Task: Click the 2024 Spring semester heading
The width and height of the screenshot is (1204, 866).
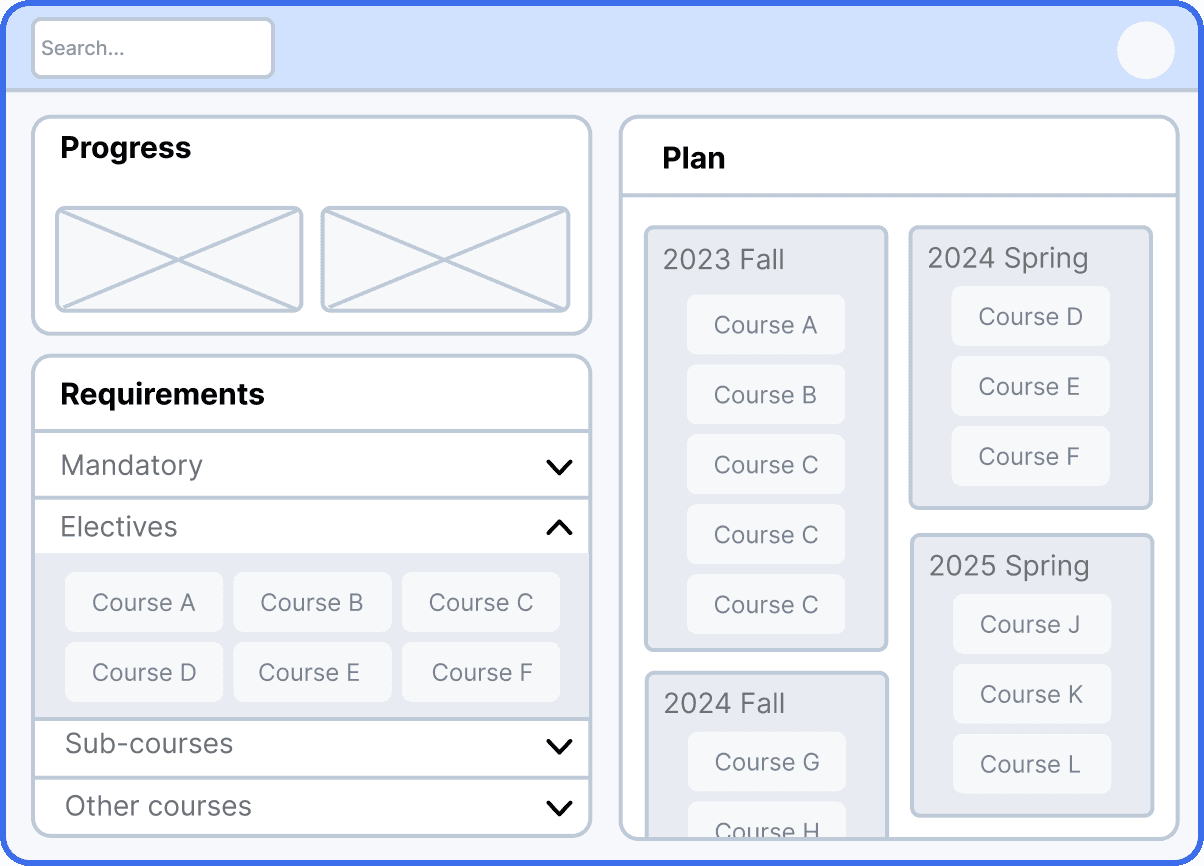Action: pos(1008,258)
